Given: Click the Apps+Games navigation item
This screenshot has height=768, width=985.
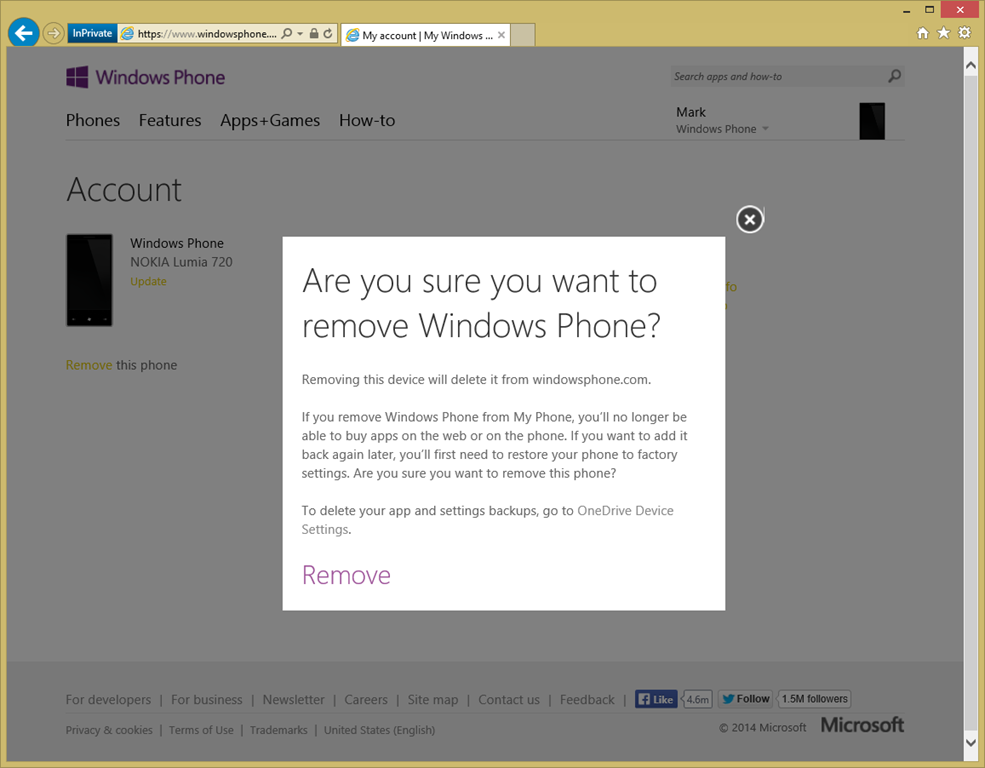Looking at the screenshot, I should [270, 120].
